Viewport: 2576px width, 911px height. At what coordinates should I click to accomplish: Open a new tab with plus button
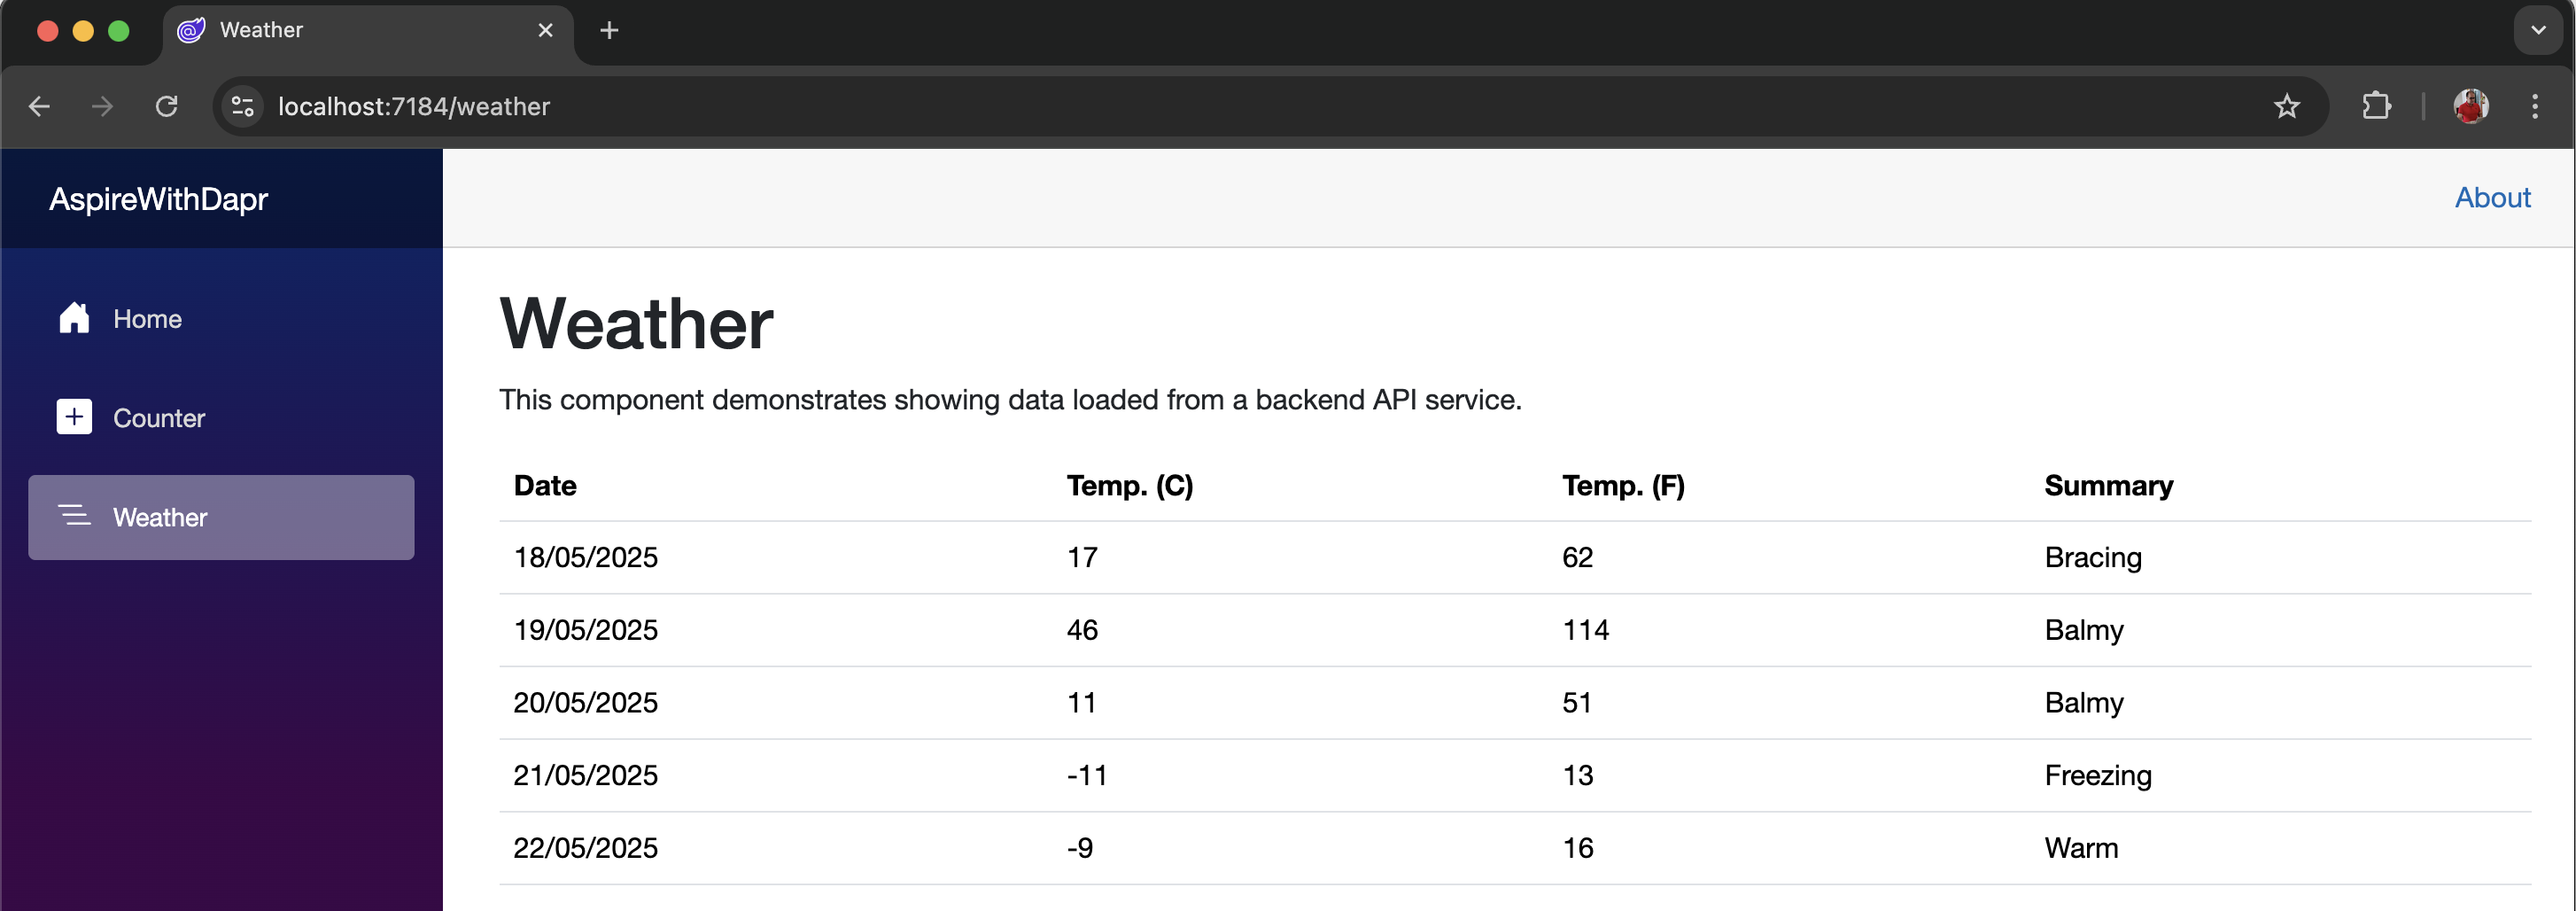coord(609,30)
